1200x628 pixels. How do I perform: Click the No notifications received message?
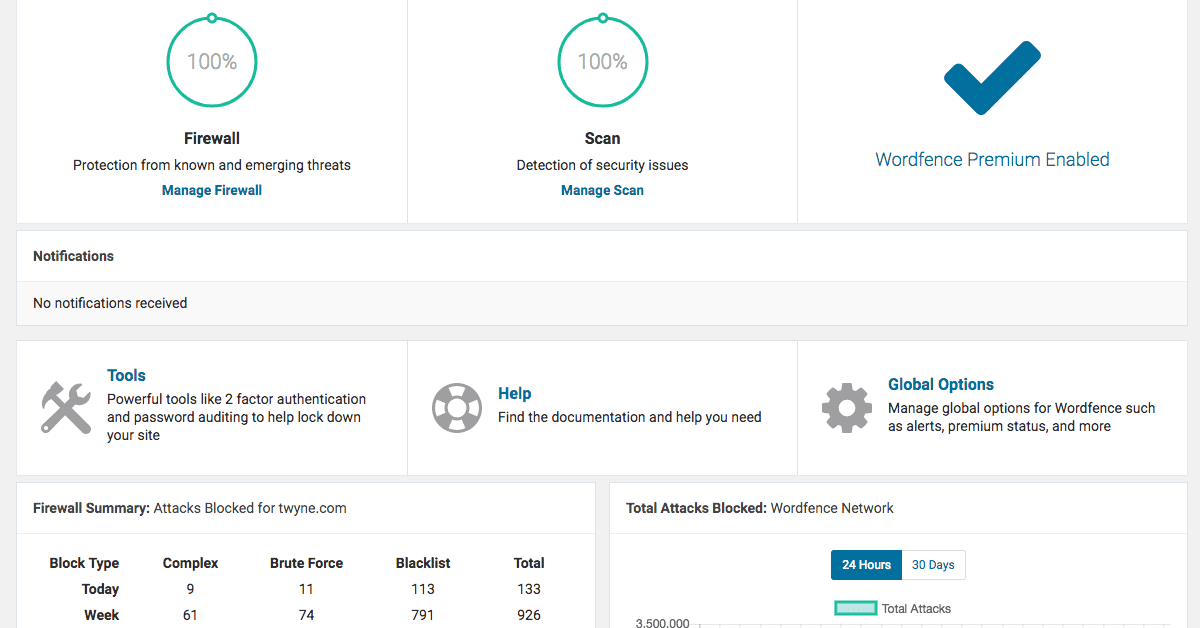coord(110,303)
